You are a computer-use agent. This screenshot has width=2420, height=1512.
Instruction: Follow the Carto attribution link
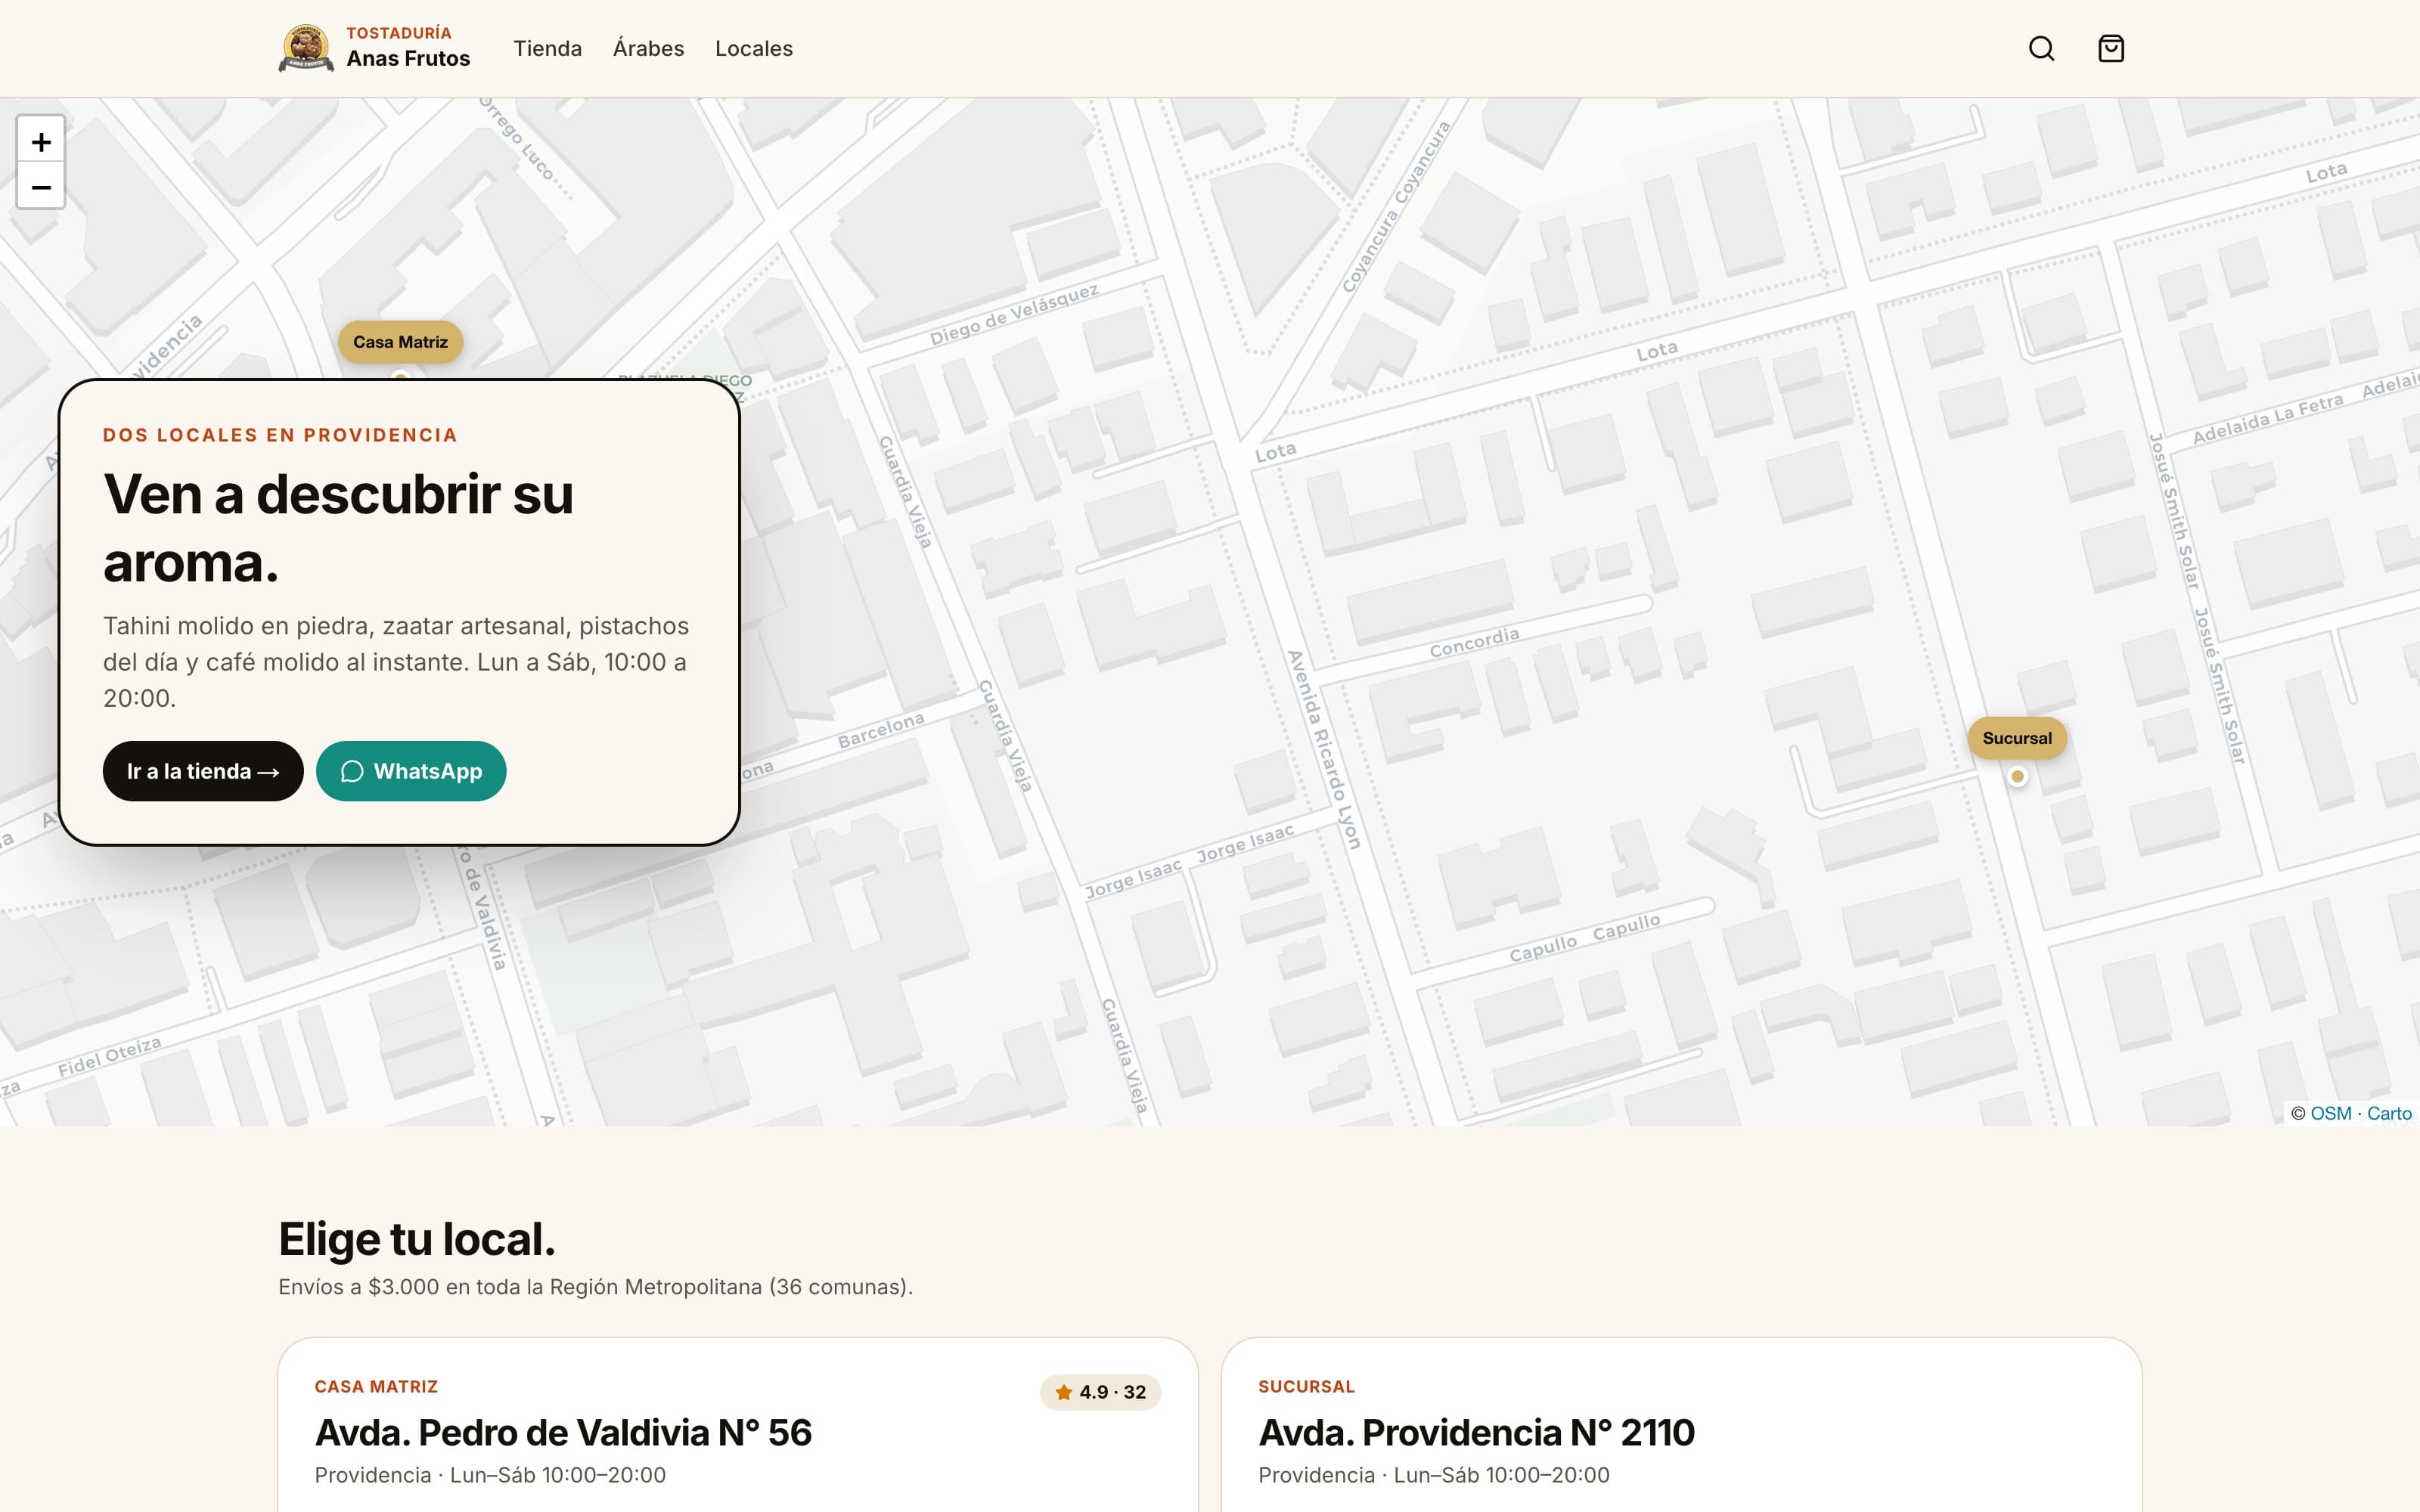click(2389, 1113)
